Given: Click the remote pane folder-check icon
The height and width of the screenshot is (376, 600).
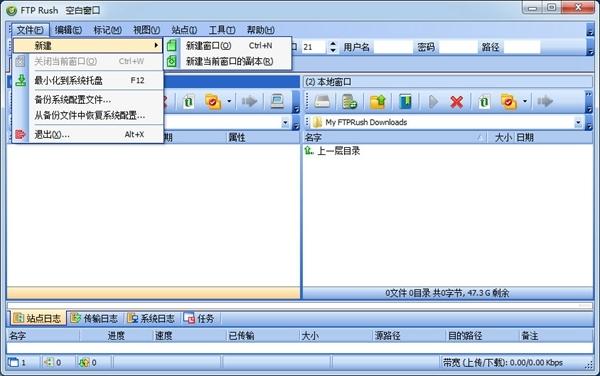Looking at the screenshot, I should [213, 101].
